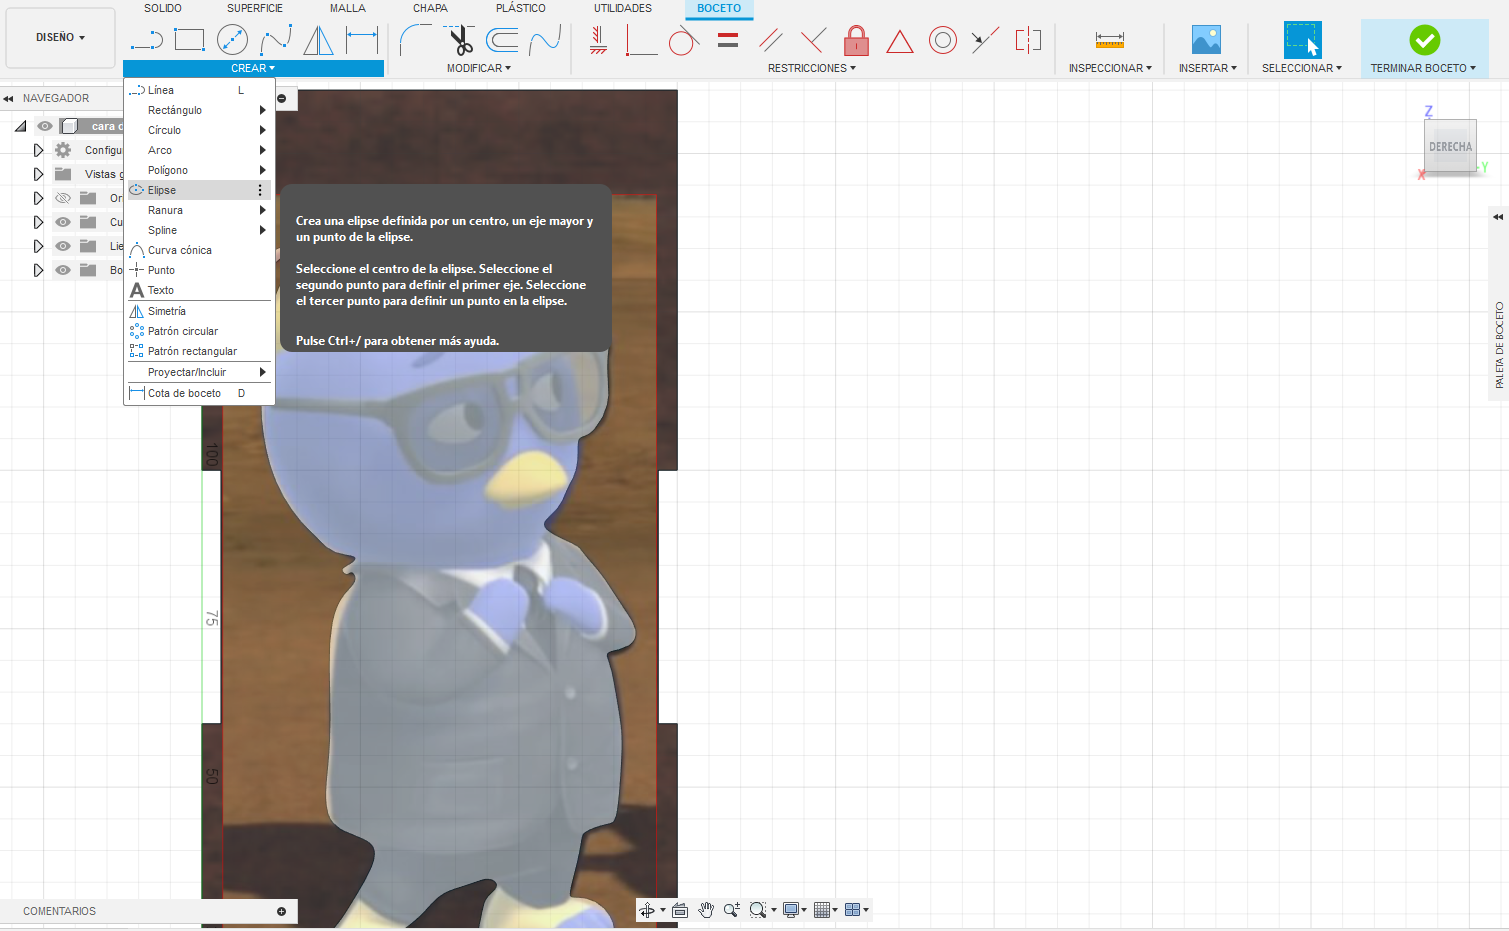Select the Offset tool icon

pyautogui.click(x=502, y=40)
